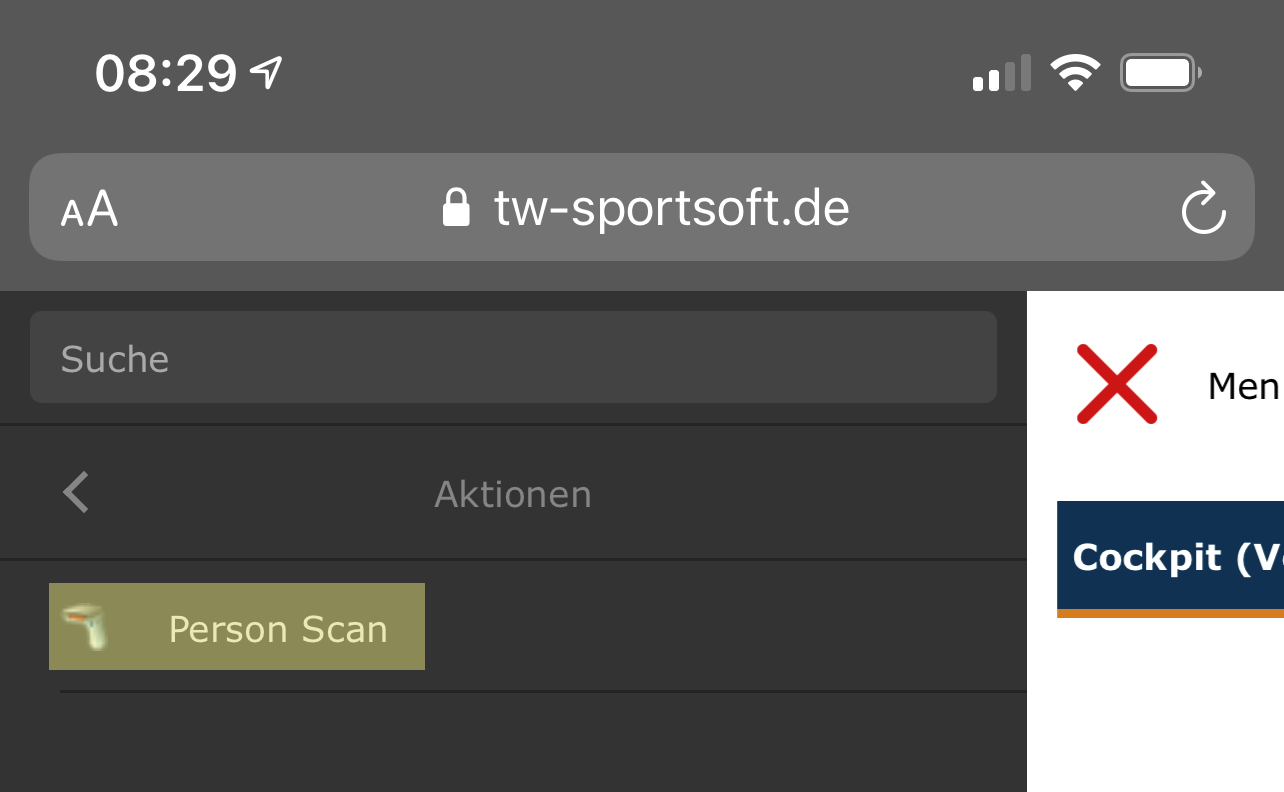Tap the location arrow beside the clock
Screen dimensions: 1284x792
pos(266,72)
